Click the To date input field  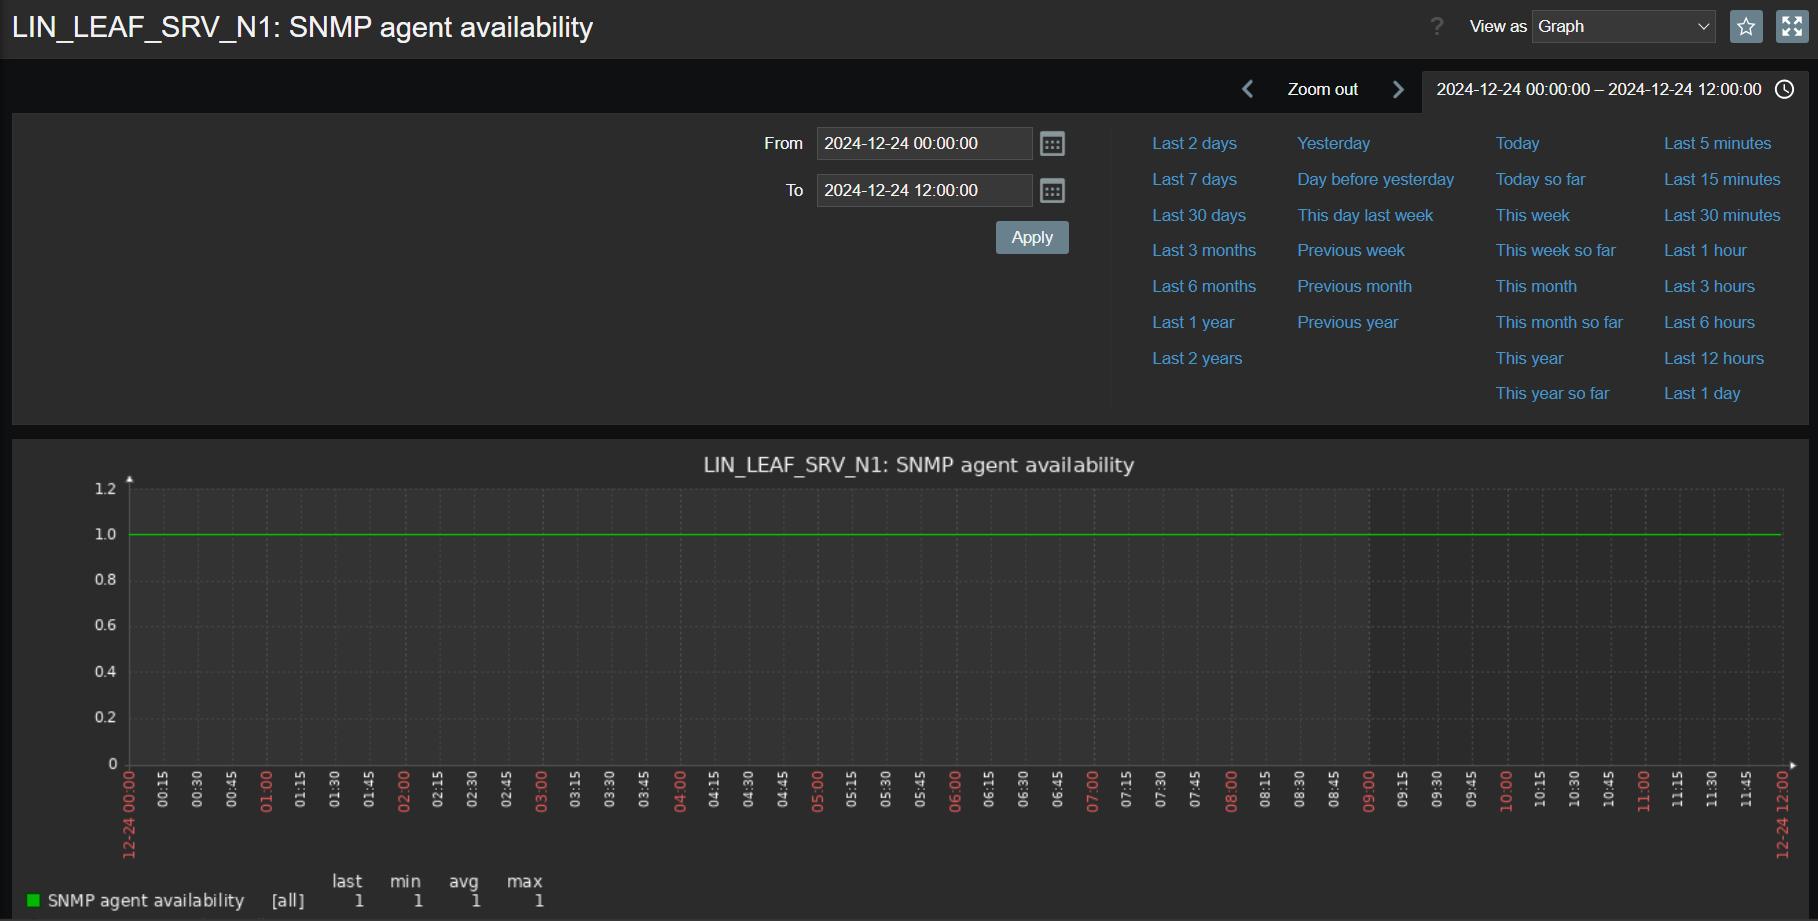(923, 191)
